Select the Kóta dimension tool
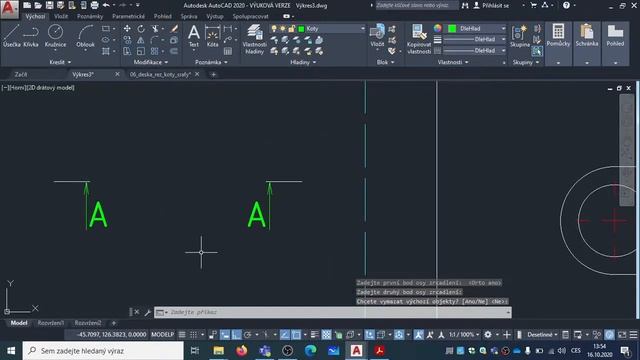Viewport: 640px width, 360px height. 213,36
